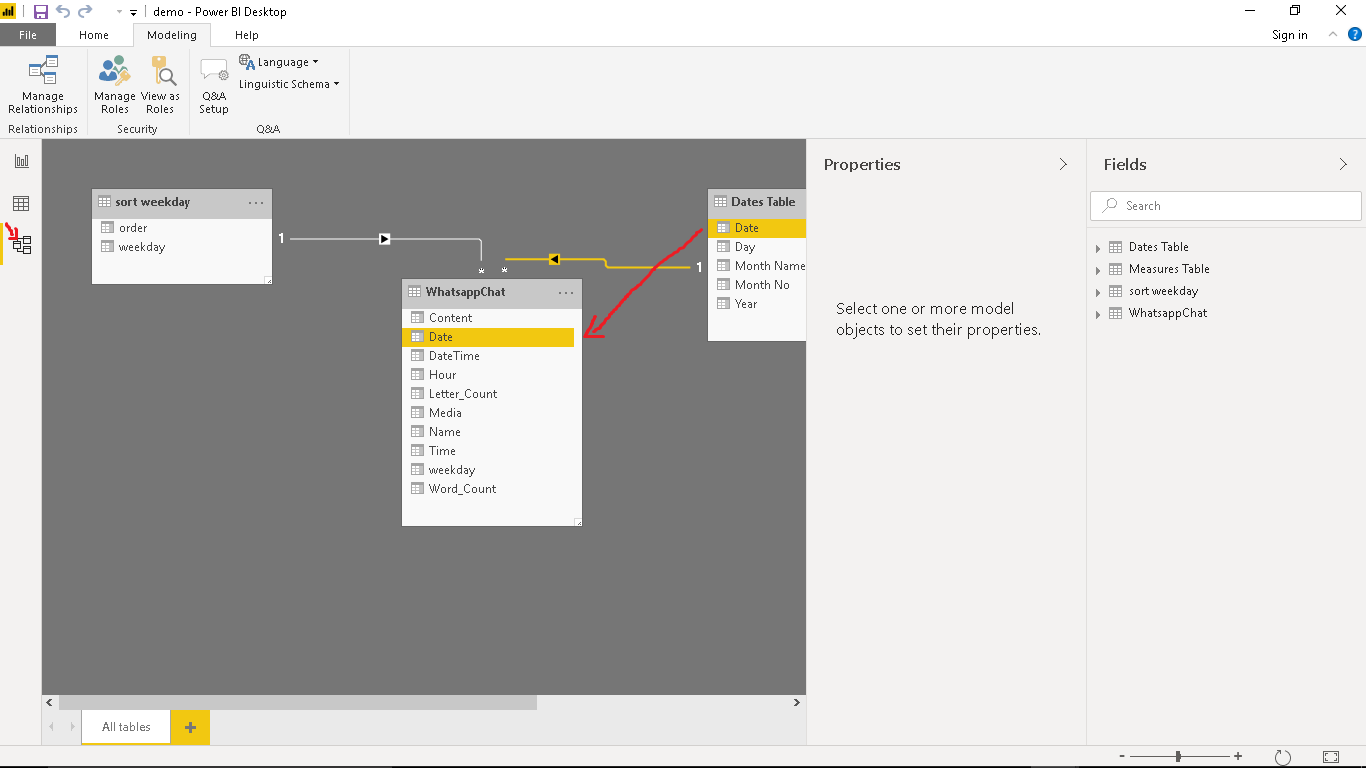Open Q&A Setup
Image resolution: width=1366 pixels, height=768 pixels.
(214, 86)
